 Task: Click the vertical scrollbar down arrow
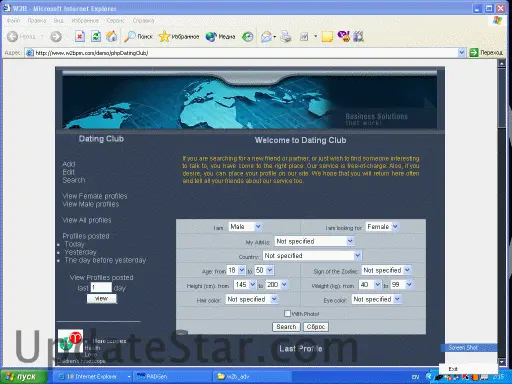[x=502, y=361]
